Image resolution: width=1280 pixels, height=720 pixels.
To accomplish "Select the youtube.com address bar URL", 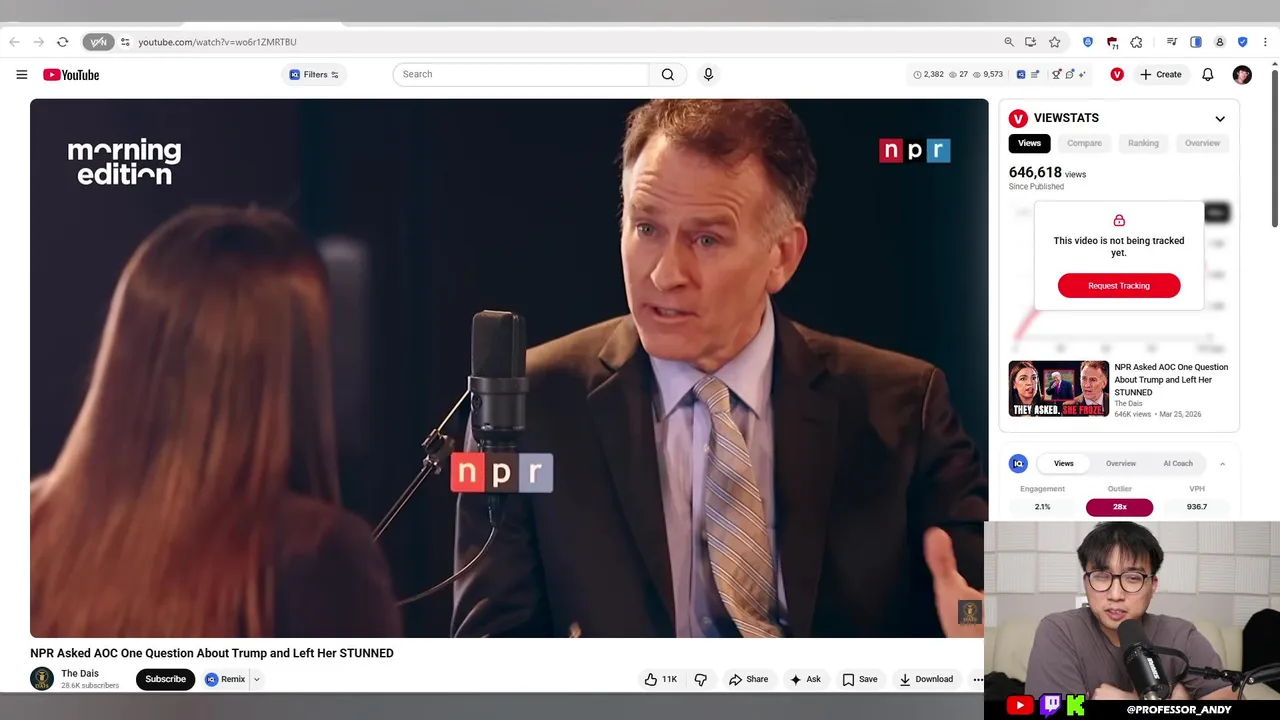I will tap(217, 42).
